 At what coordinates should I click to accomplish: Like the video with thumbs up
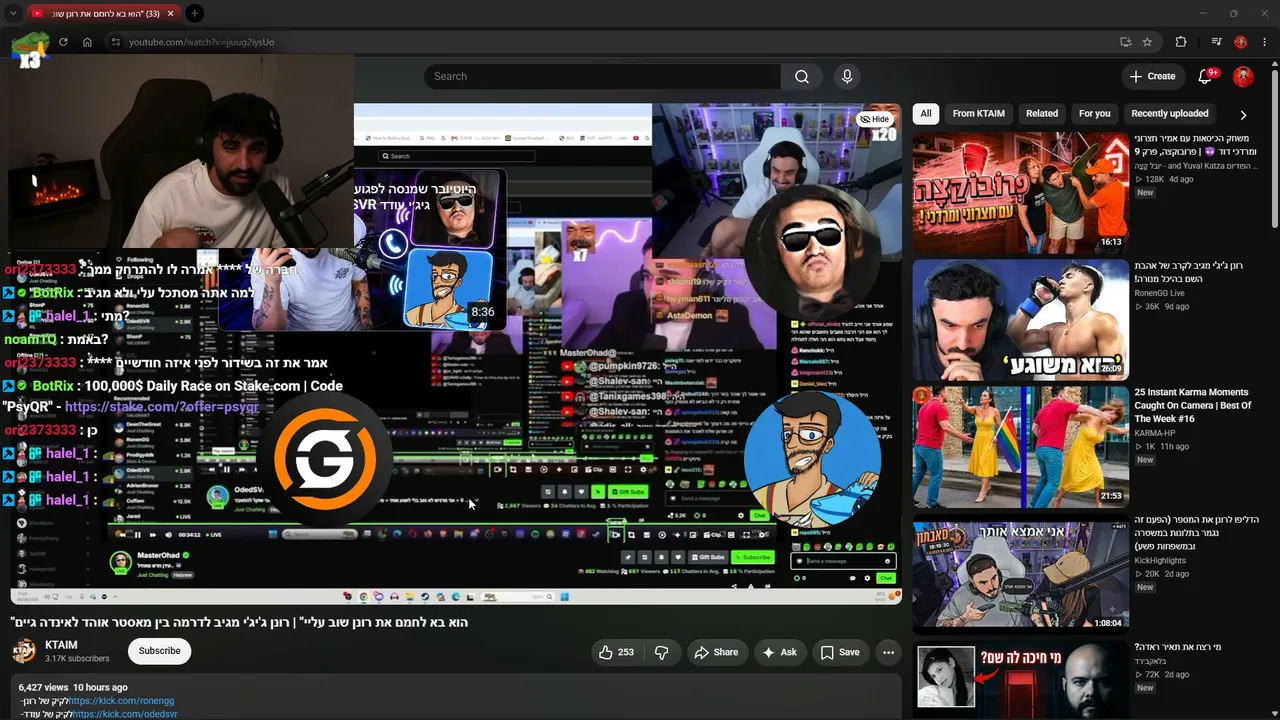point(616,652)
